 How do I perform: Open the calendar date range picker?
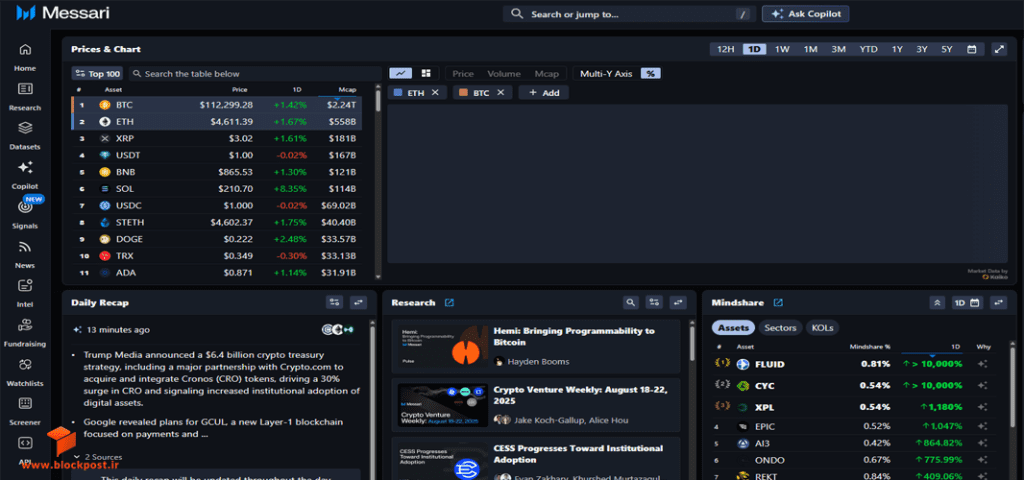click(971, 49)
